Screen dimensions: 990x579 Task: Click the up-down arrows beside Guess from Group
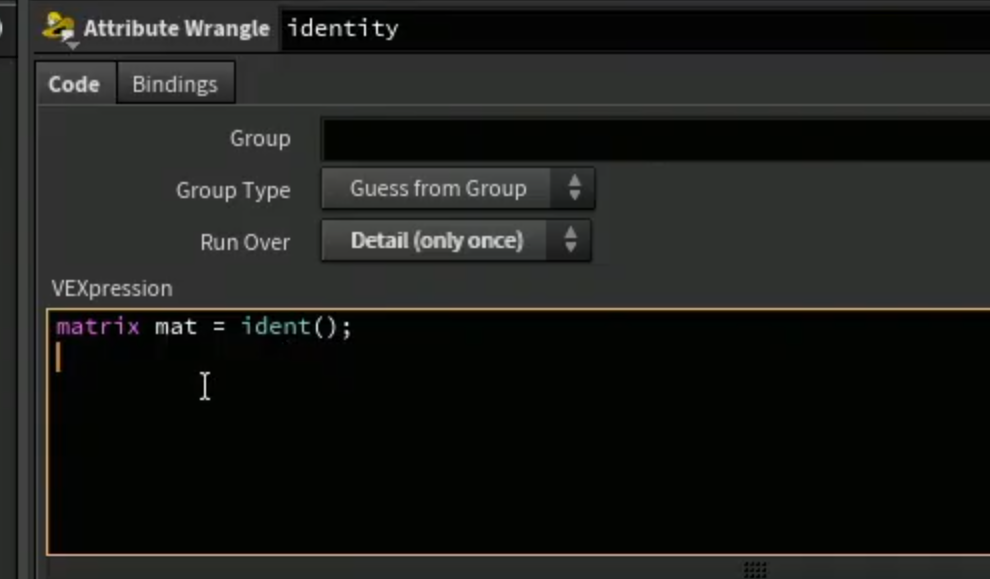pos(574,188)
